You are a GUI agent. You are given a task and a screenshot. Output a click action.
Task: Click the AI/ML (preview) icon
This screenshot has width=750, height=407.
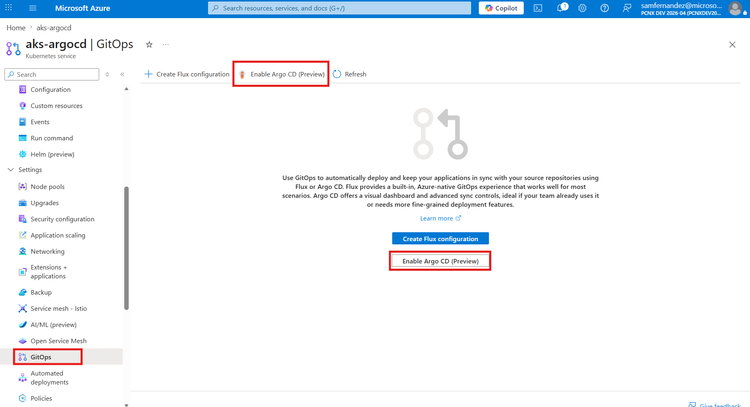22,325
